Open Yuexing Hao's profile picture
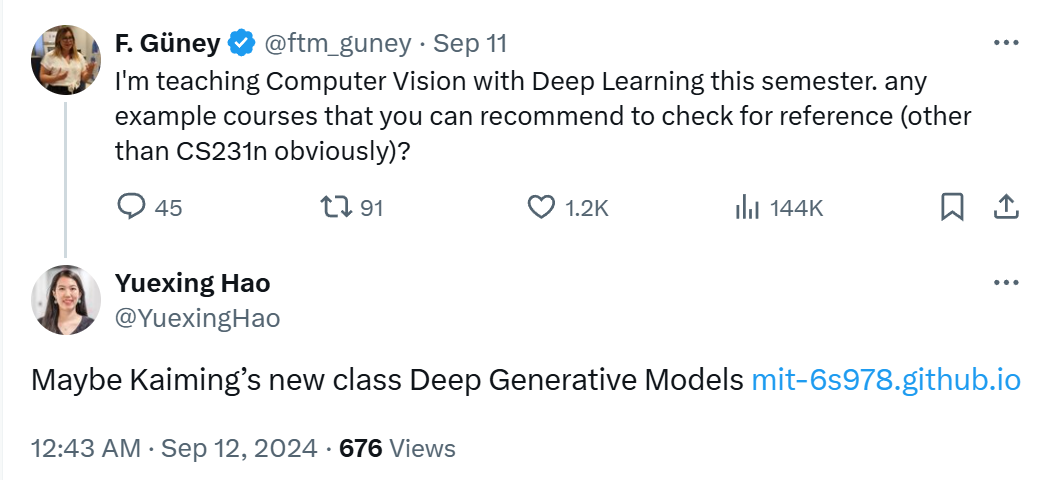 coord(65,299)
